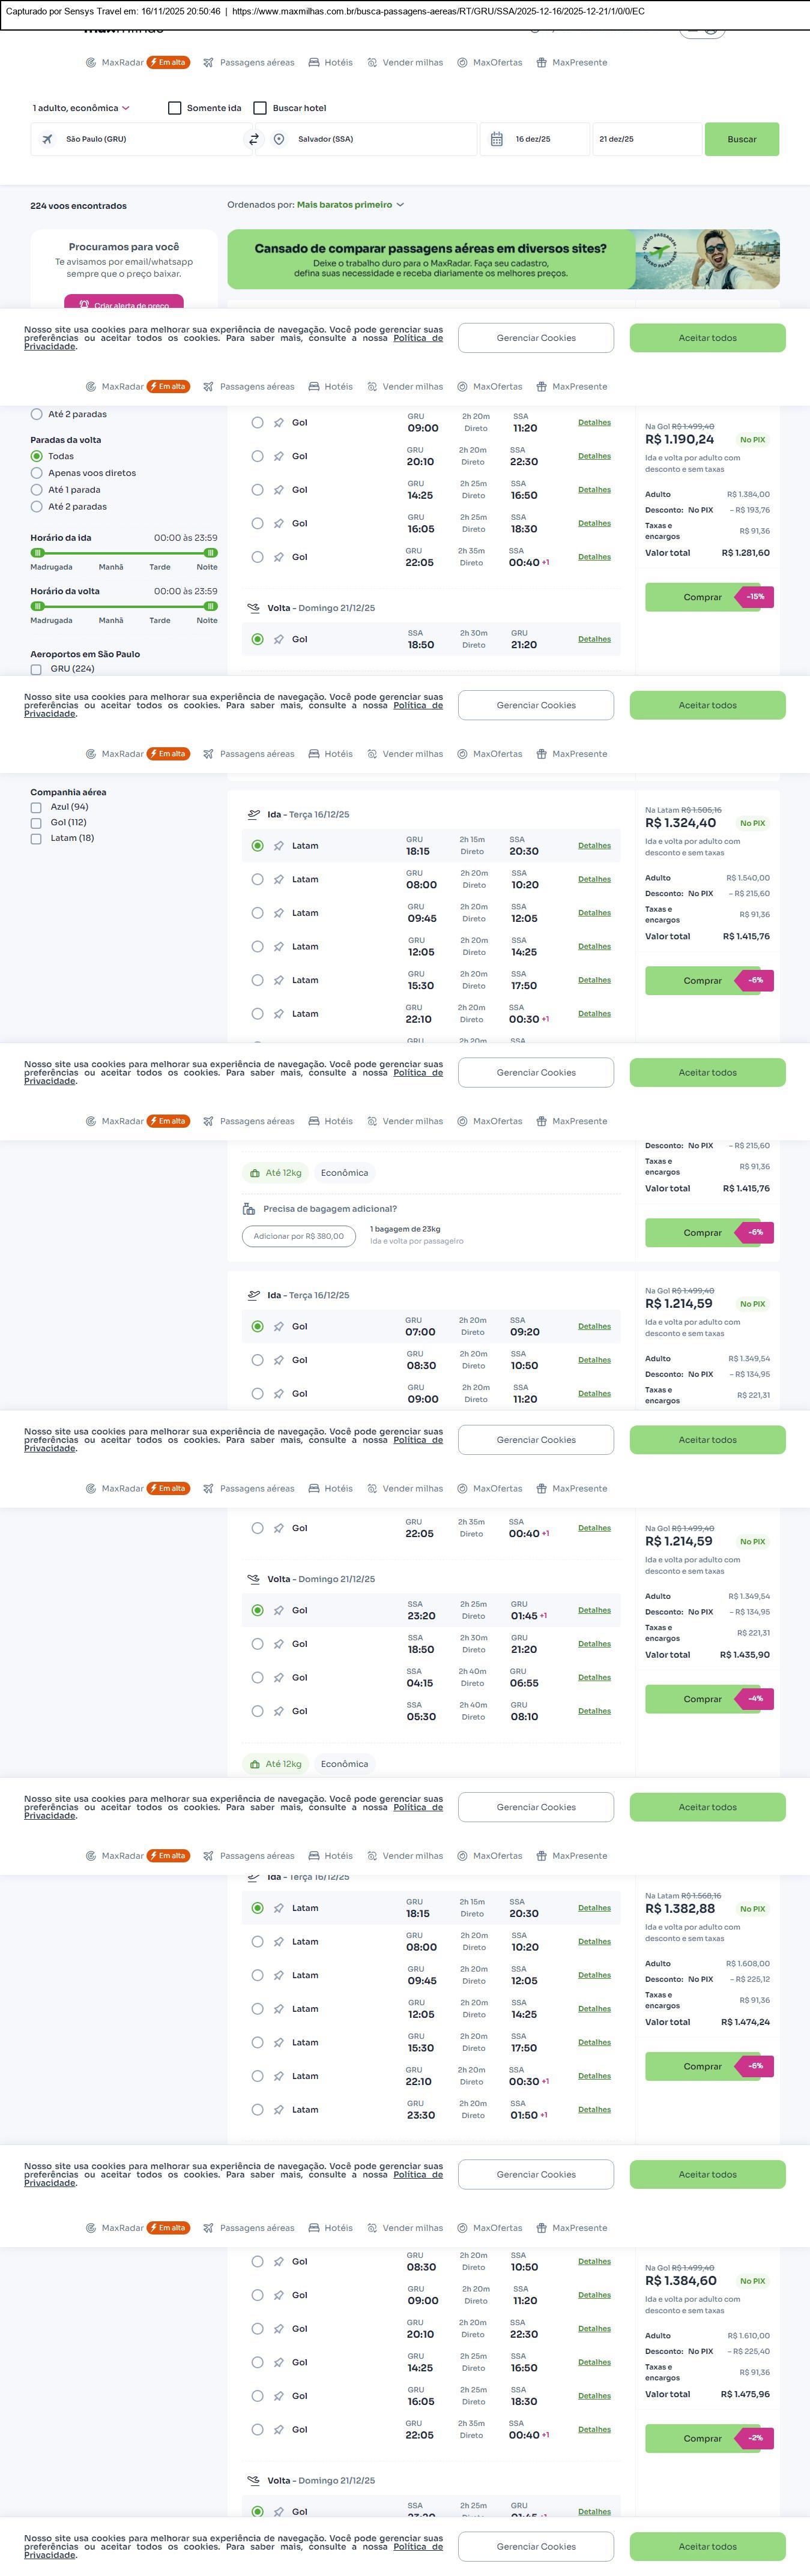Click the suitcase icon beside Precisa de bagagem adicional

tap(249, 1209)
